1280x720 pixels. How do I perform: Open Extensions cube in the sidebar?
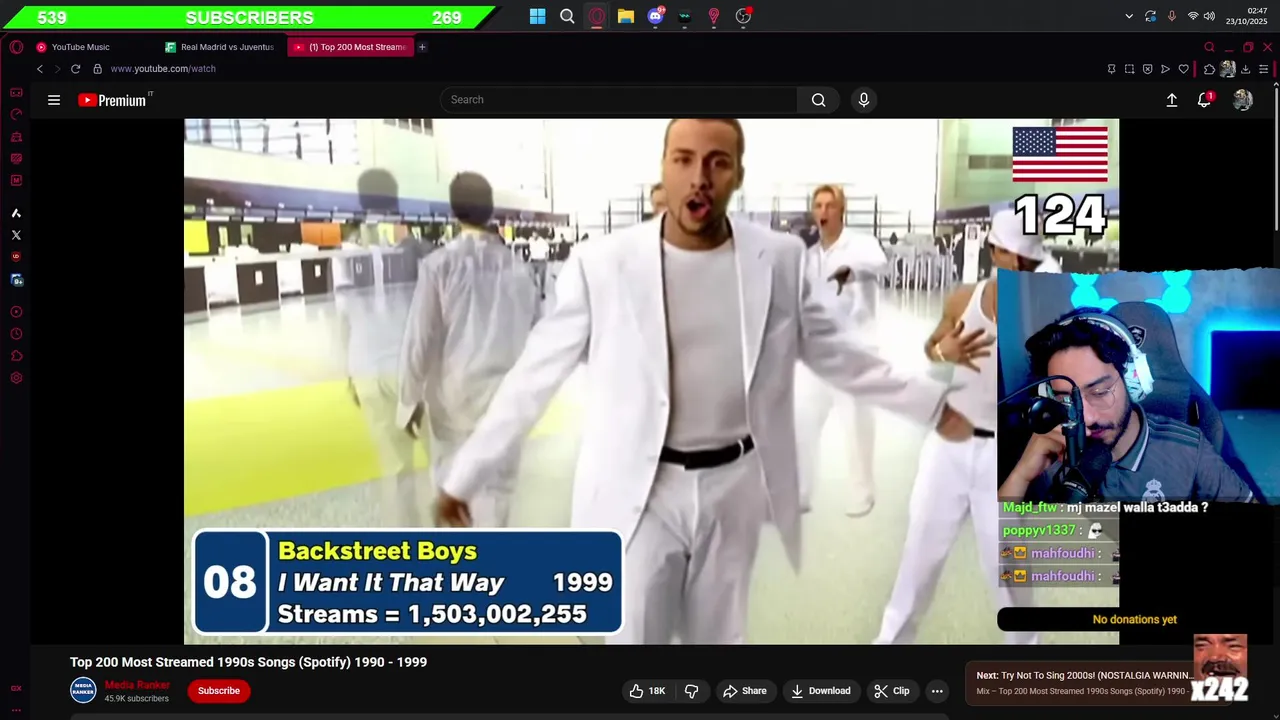tap(16, 356)
